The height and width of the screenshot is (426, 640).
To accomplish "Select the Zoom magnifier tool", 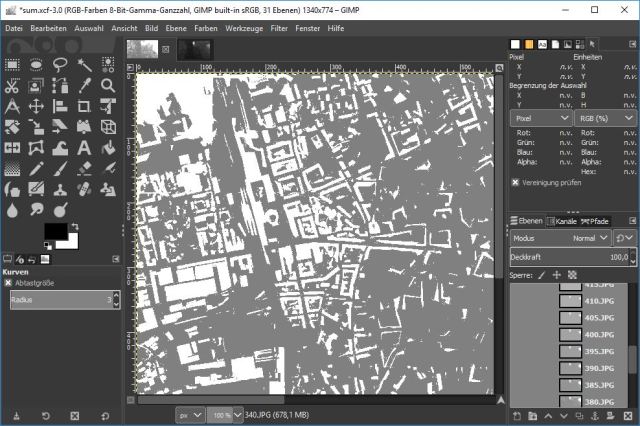I will pyautogui.click(x=108, y=86).
